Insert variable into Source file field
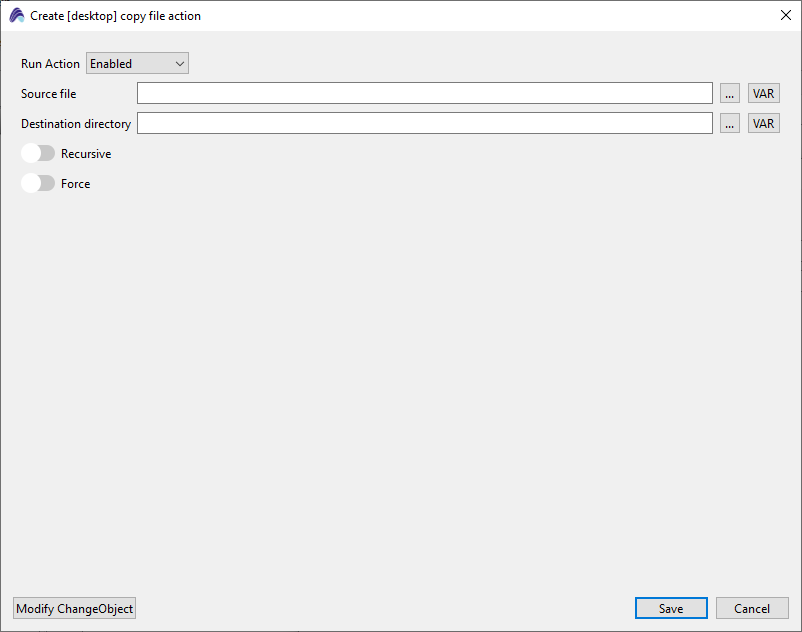Image resolution: width=802 pixels, height=632 pixels. 763,94
